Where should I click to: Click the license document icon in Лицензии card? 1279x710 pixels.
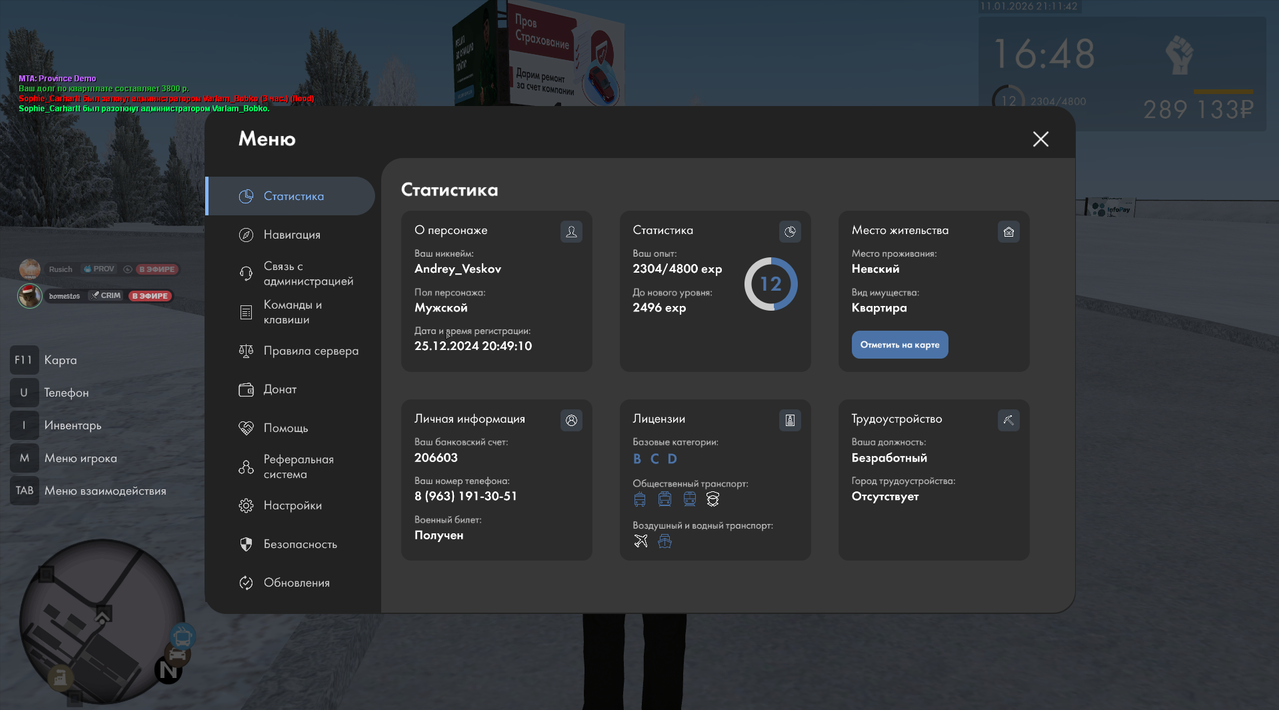[x=790, y=420]
